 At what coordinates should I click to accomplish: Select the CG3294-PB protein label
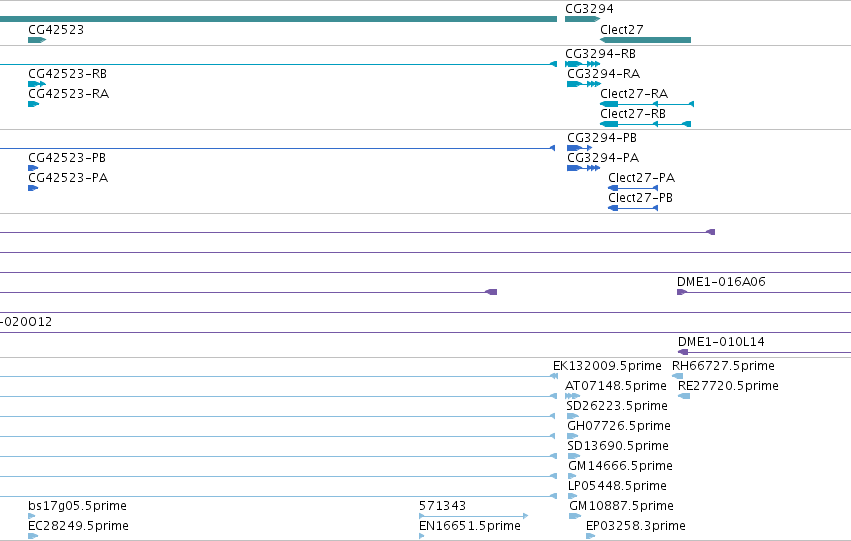(602, 138)
